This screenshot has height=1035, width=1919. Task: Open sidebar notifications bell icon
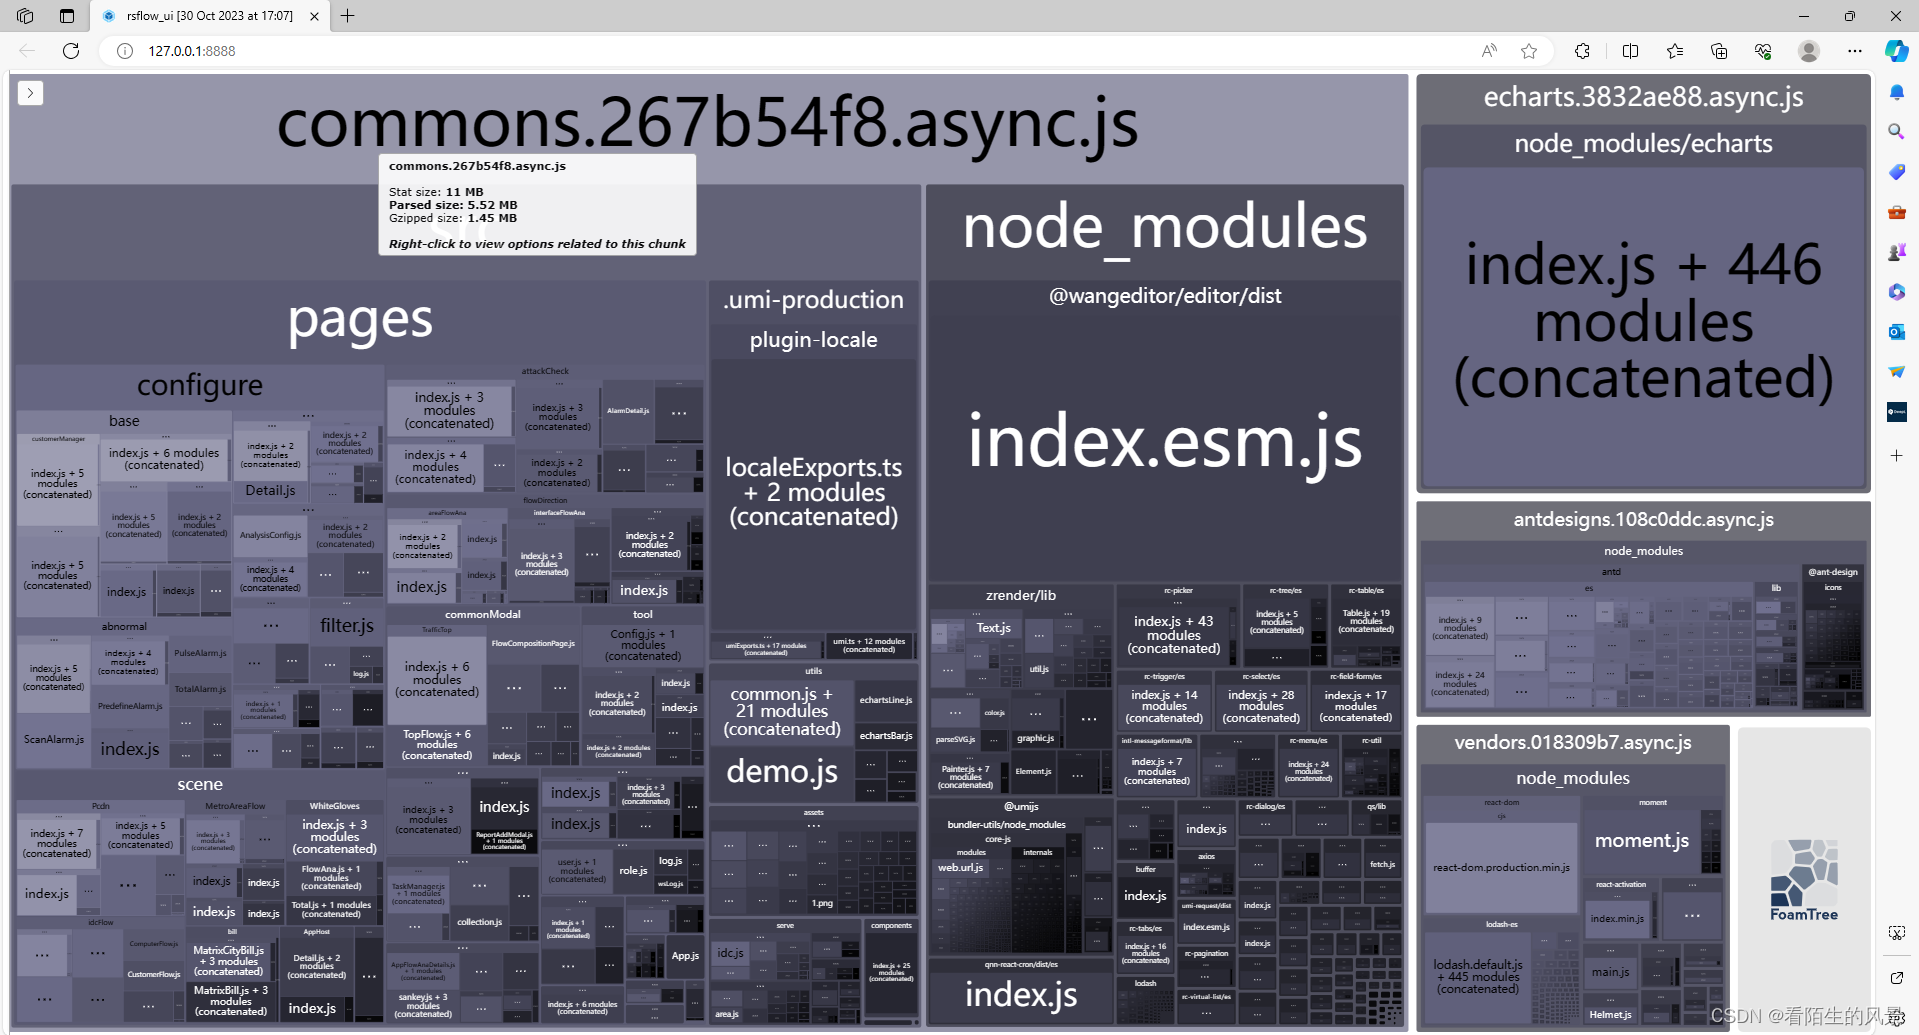[x=1897, y=92]
